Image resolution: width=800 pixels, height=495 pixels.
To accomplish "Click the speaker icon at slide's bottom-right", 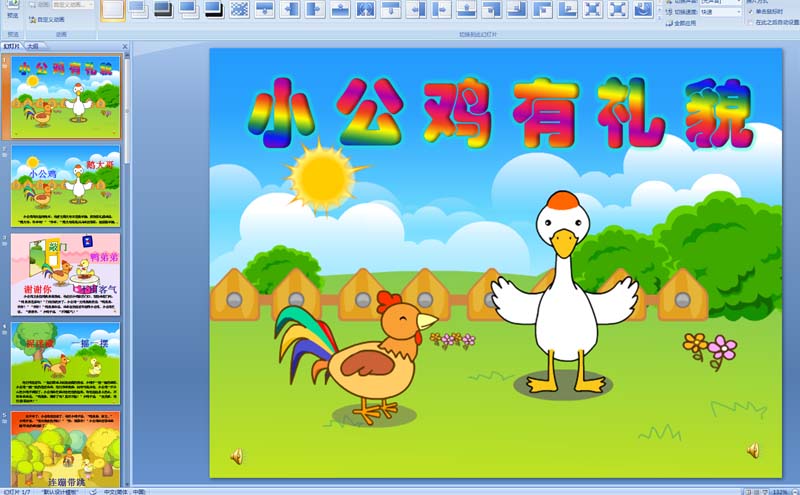I will pyautogui.click(x=752, y=450).
